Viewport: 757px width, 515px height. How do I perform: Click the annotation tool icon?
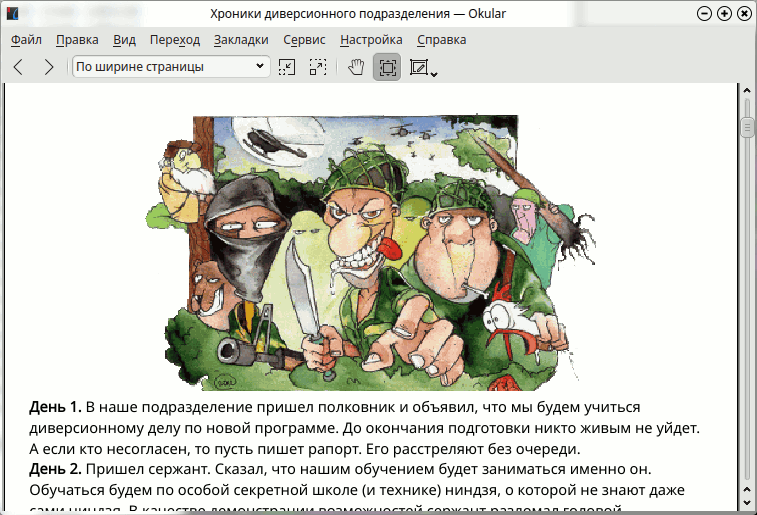419,67
